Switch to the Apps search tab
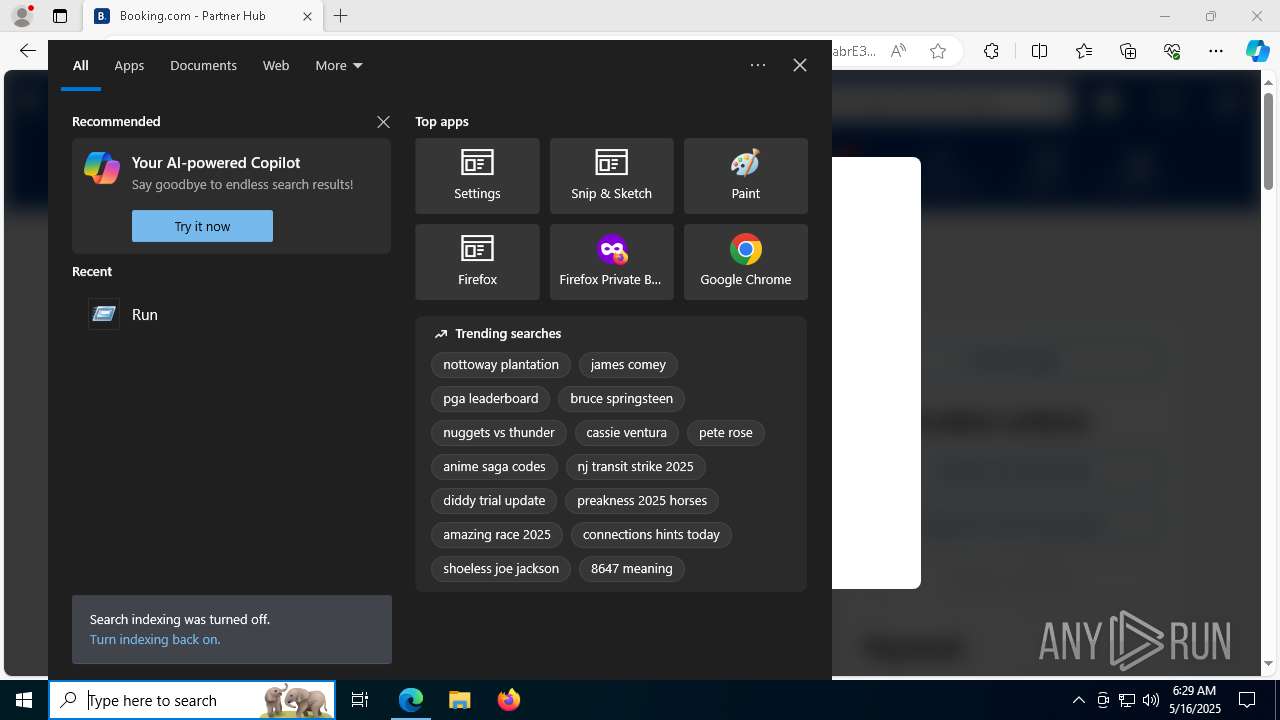Screen dimensions: 1280x720 coord(129,65)
